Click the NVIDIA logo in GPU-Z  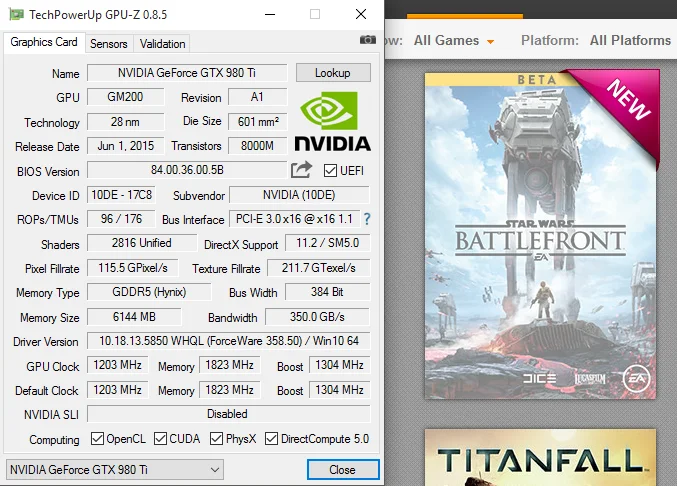332,121
